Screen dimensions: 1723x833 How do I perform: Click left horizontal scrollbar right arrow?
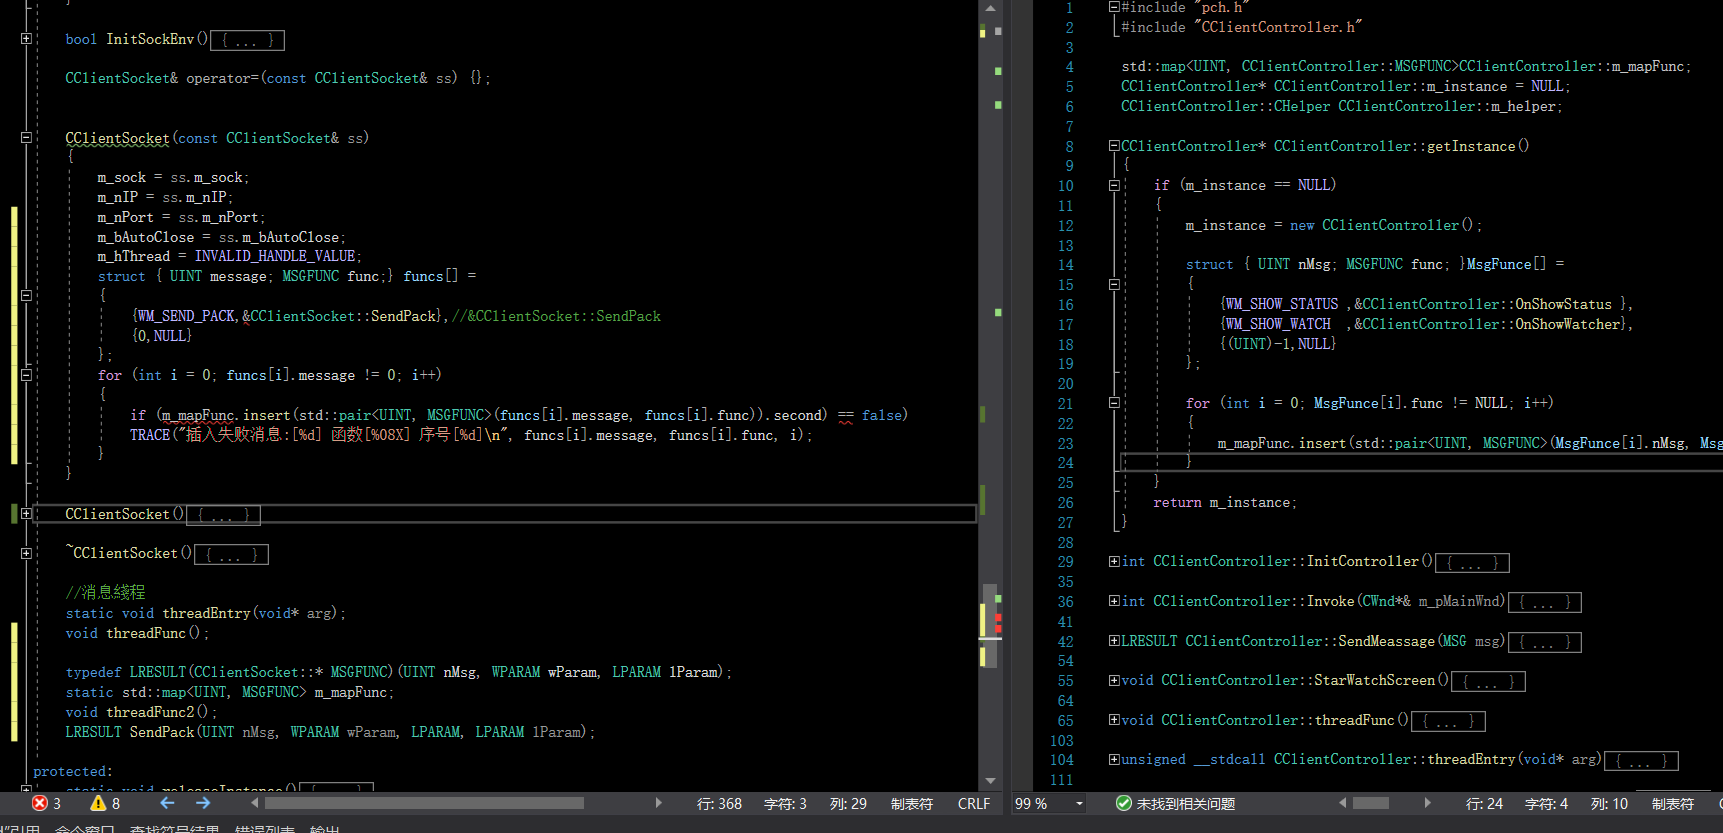[658, 803]
